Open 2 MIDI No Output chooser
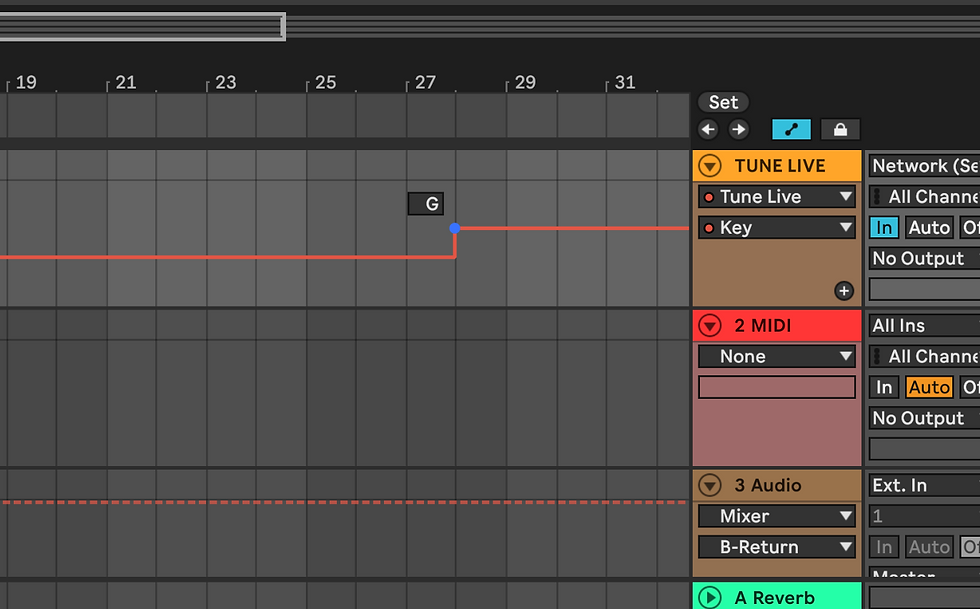This screenshot has width=980, height=609. pos(924,418)
